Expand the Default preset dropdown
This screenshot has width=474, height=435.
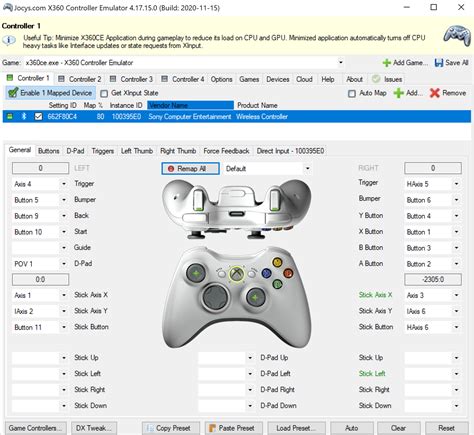pyautogui.click(x=308, y=169)
